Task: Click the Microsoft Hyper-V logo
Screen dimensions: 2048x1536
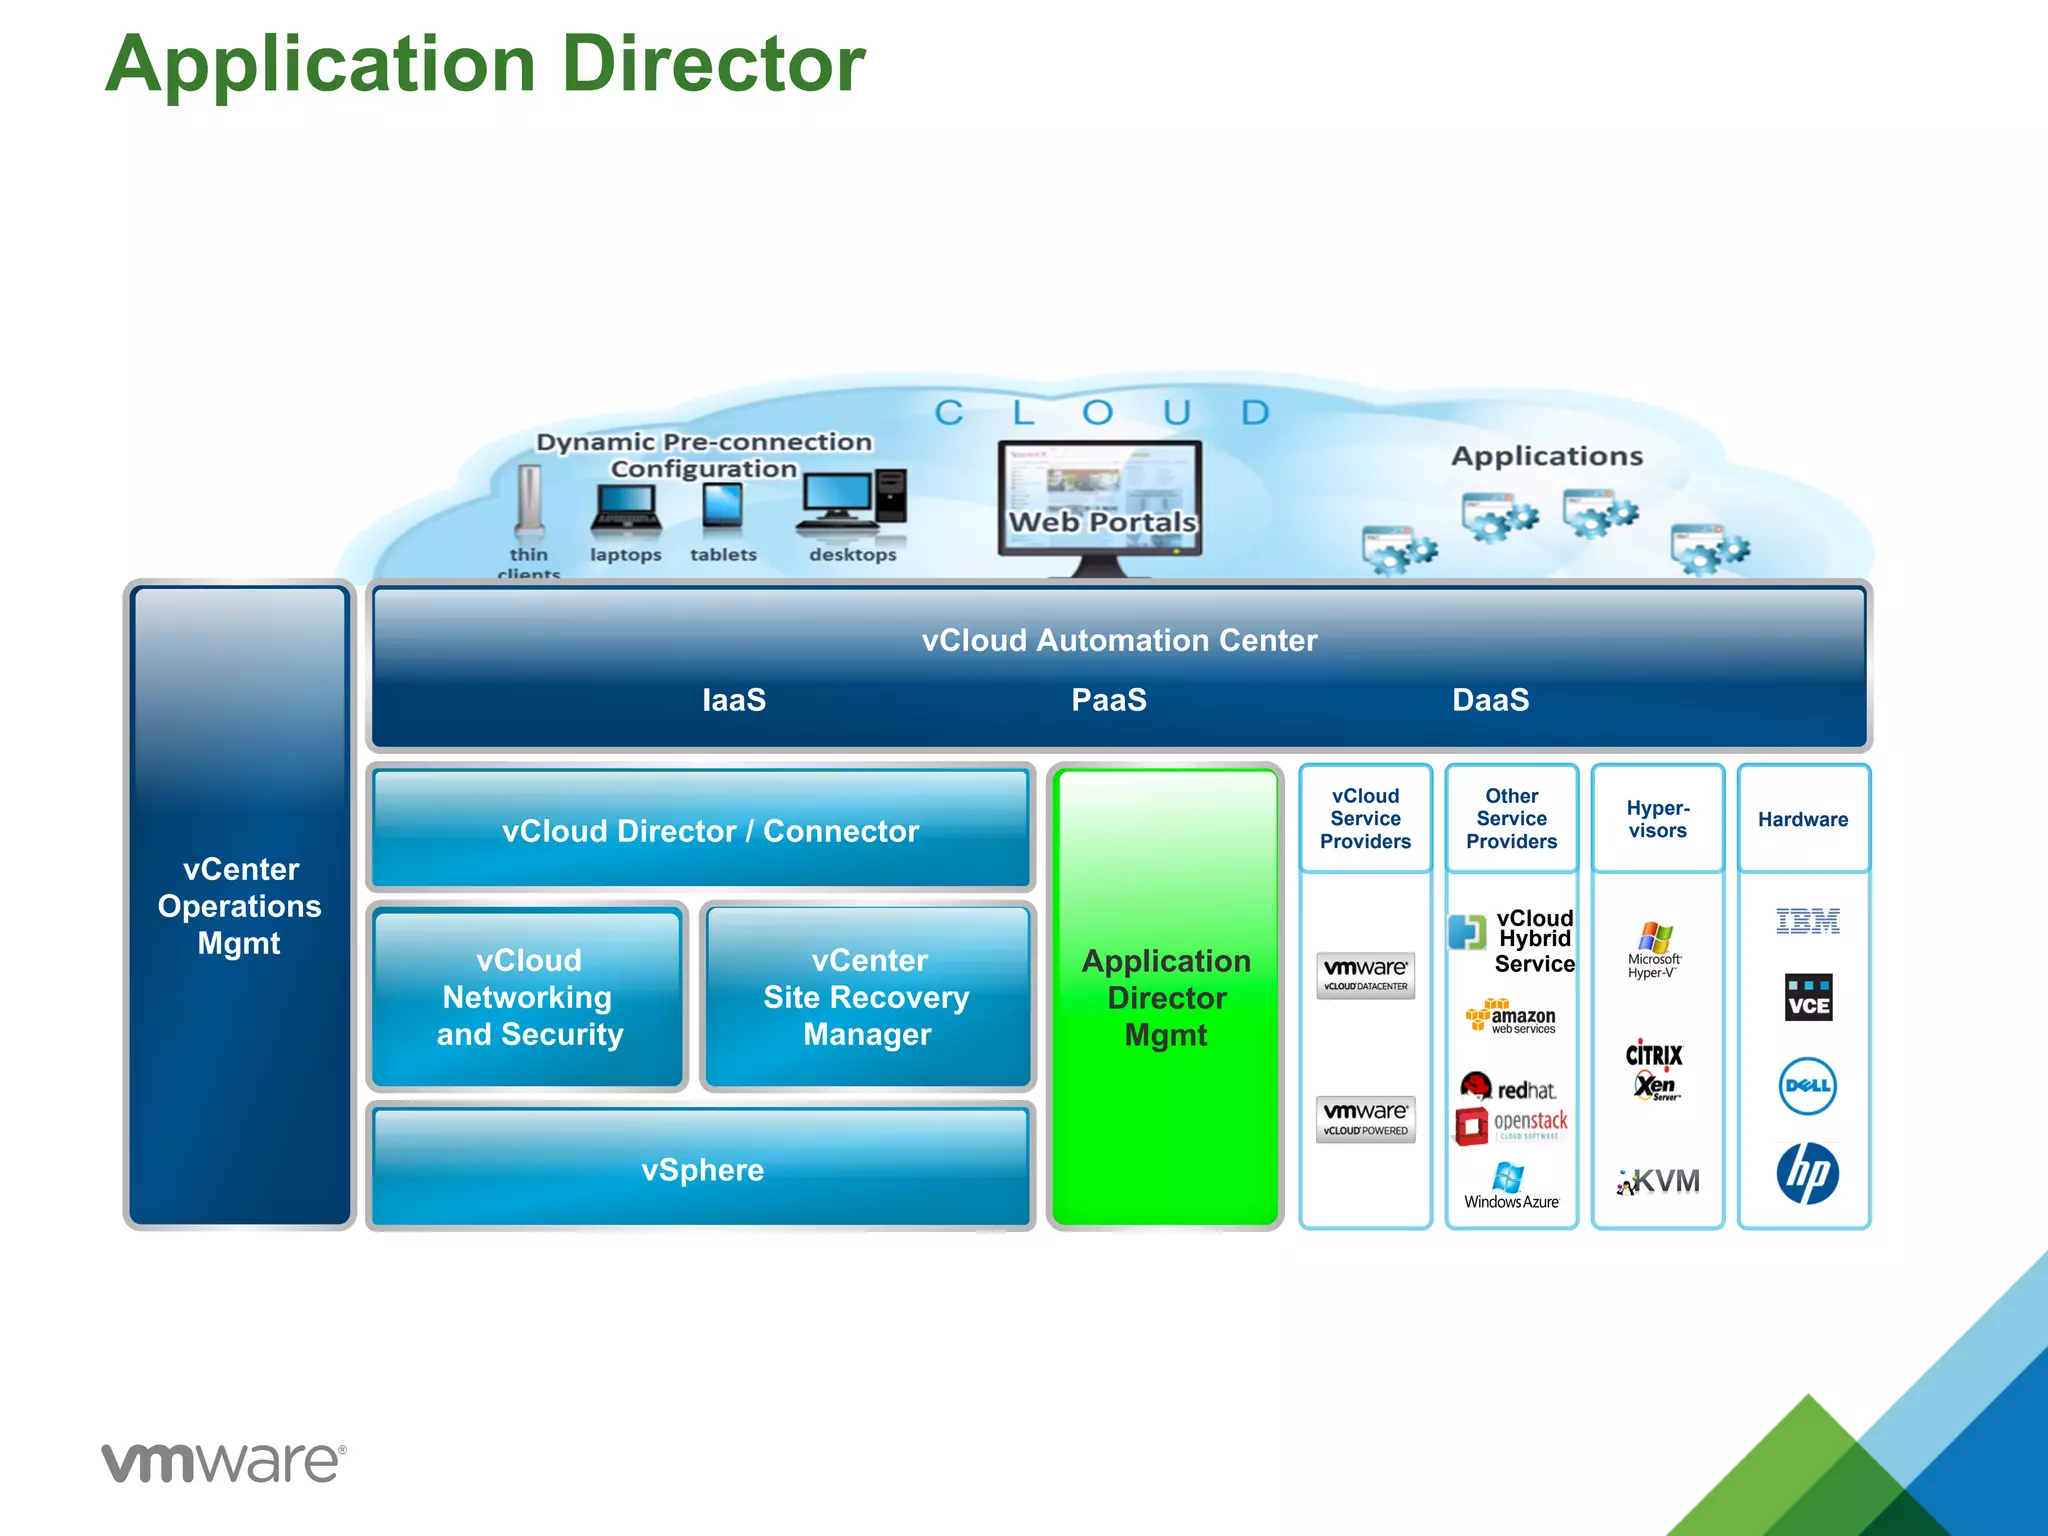Action: 1655,951
